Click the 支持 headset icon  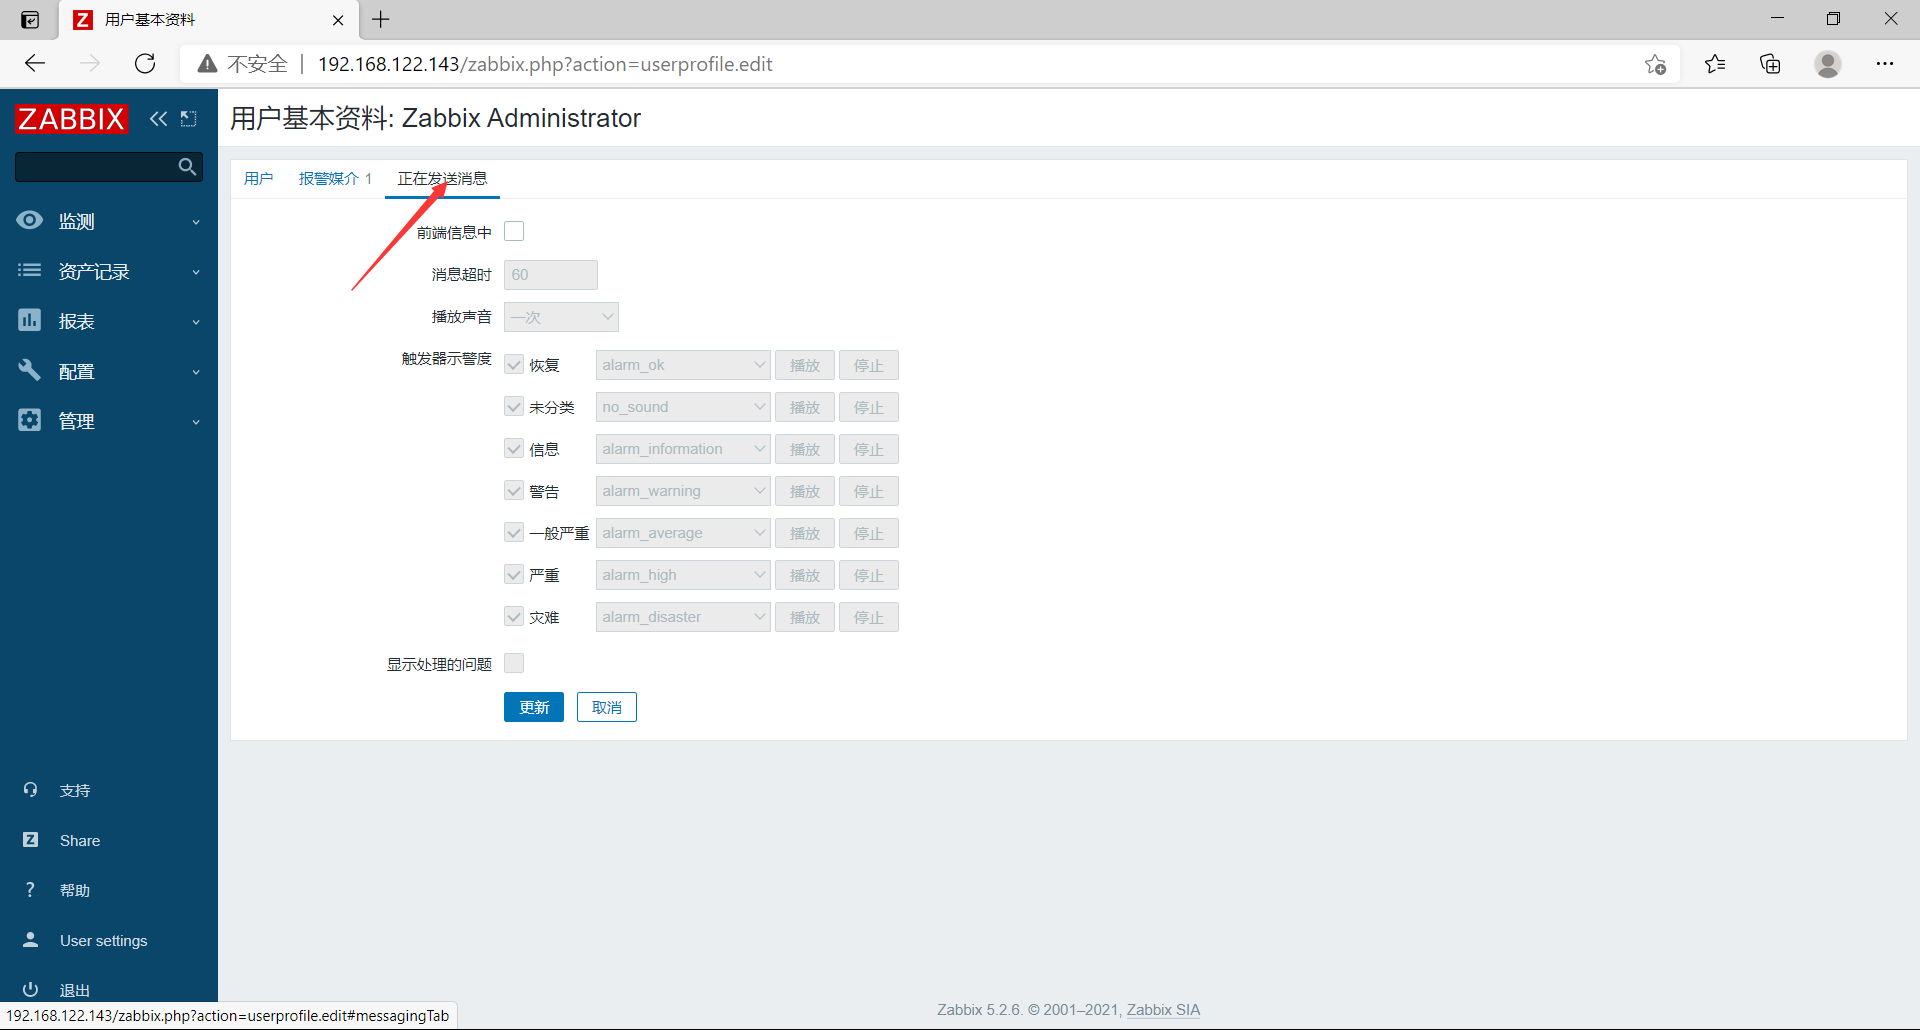point(31,790)
